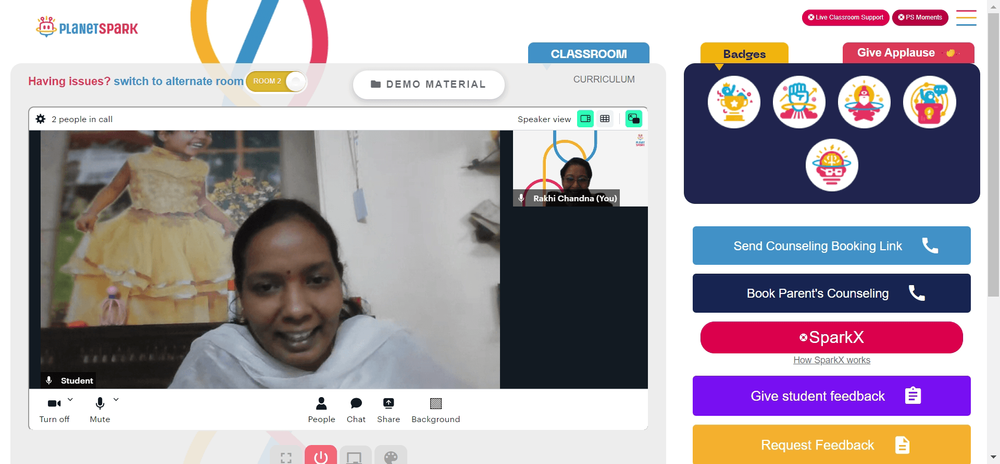Image resolution: width=1000 pixels, height=464 pixels.
Task: Award the raised fist badge
Action: pos(799,102)
